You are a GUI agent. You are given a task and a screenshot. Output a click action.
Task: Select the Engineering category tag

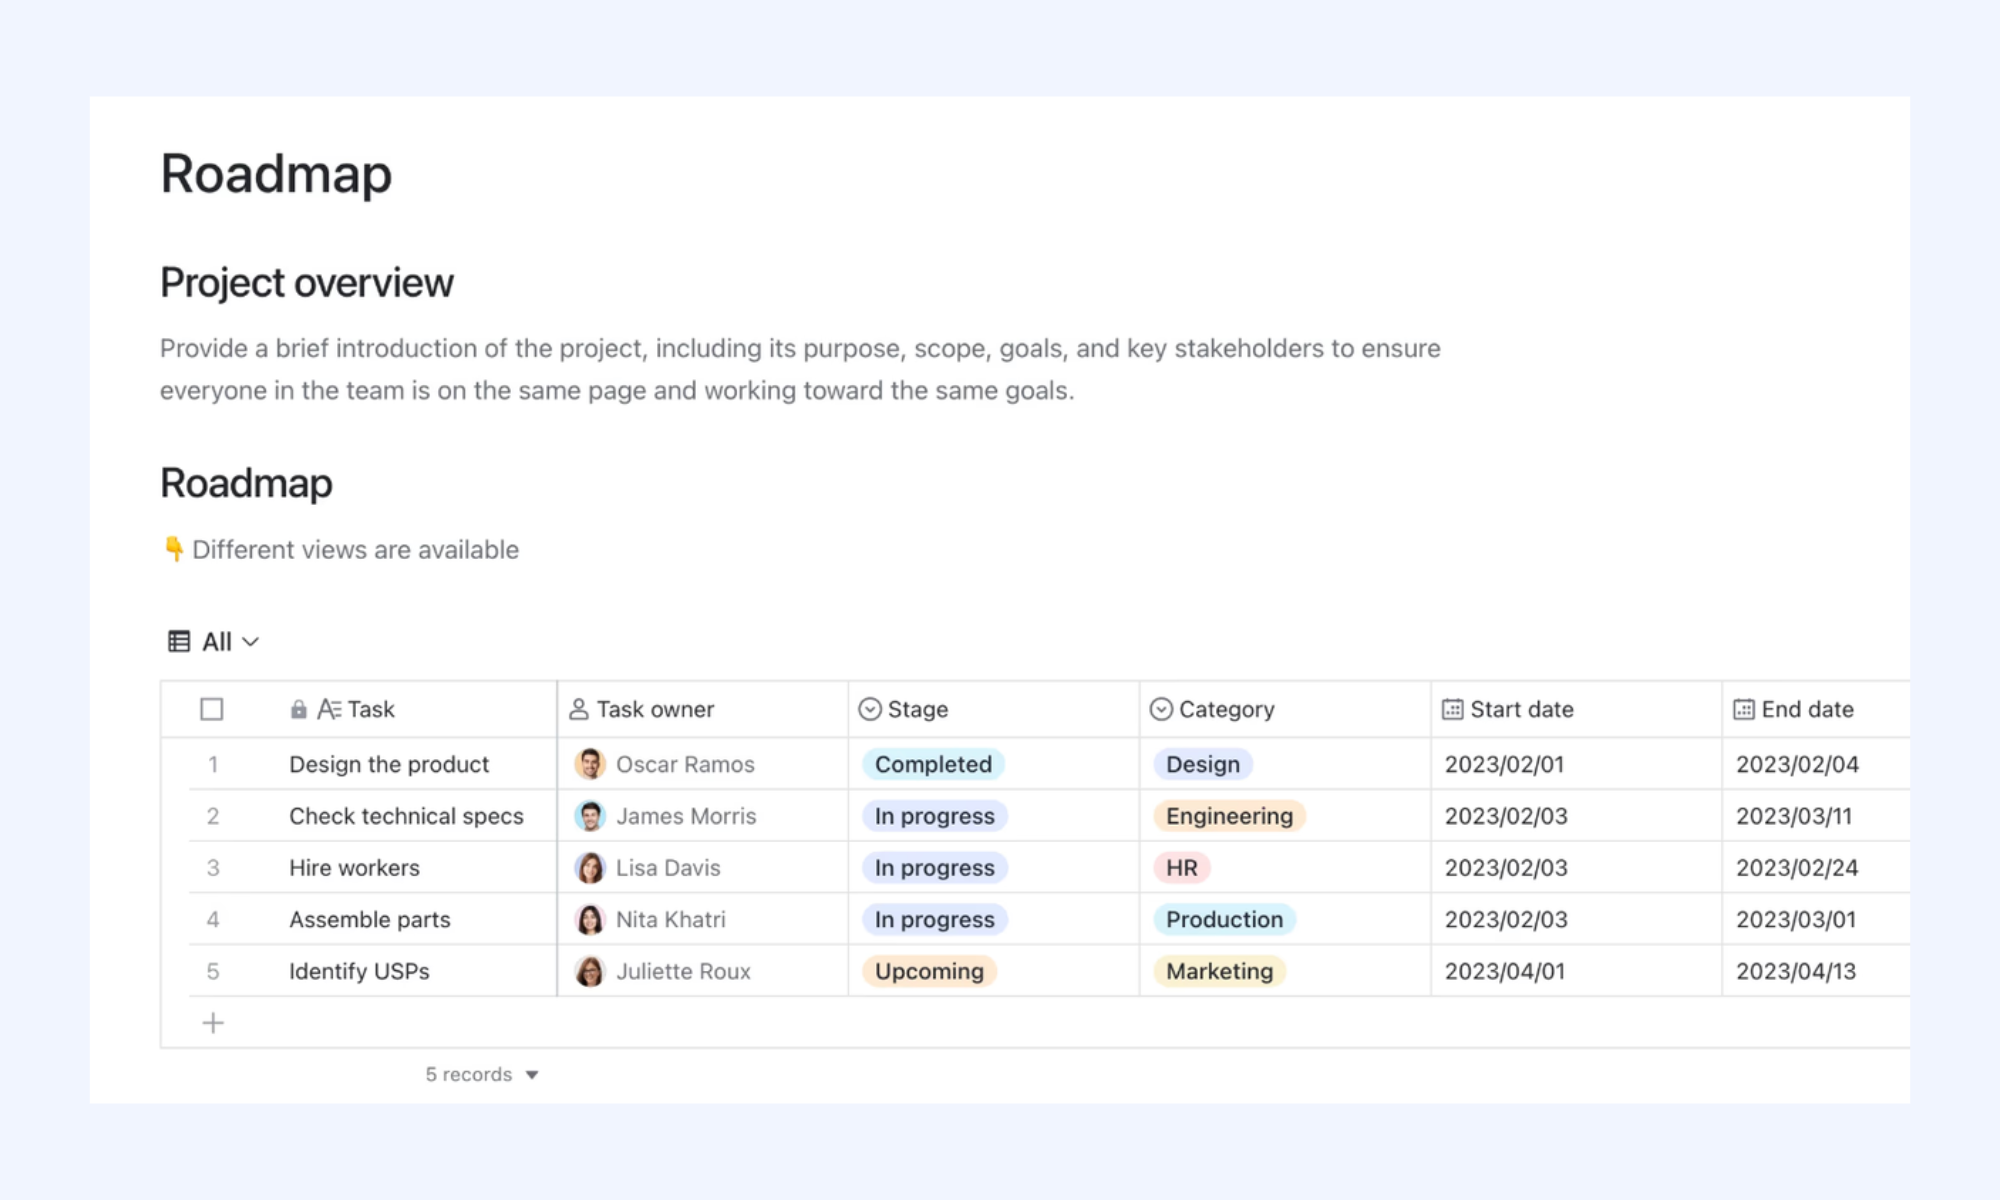[1229, 816]
